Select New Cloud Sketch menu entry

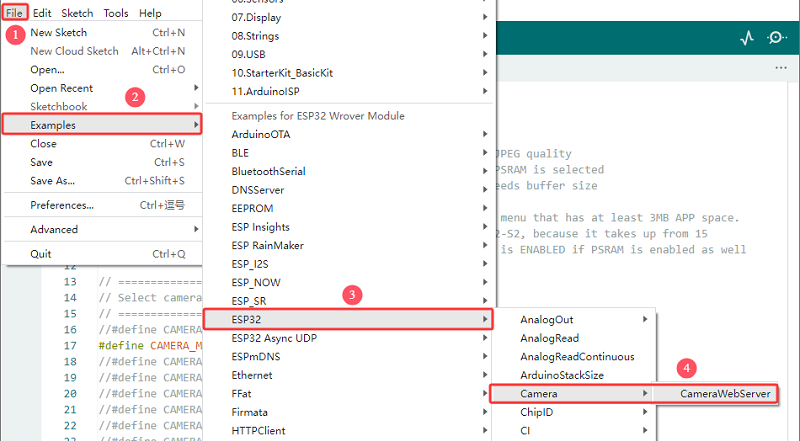pos(102,51)
